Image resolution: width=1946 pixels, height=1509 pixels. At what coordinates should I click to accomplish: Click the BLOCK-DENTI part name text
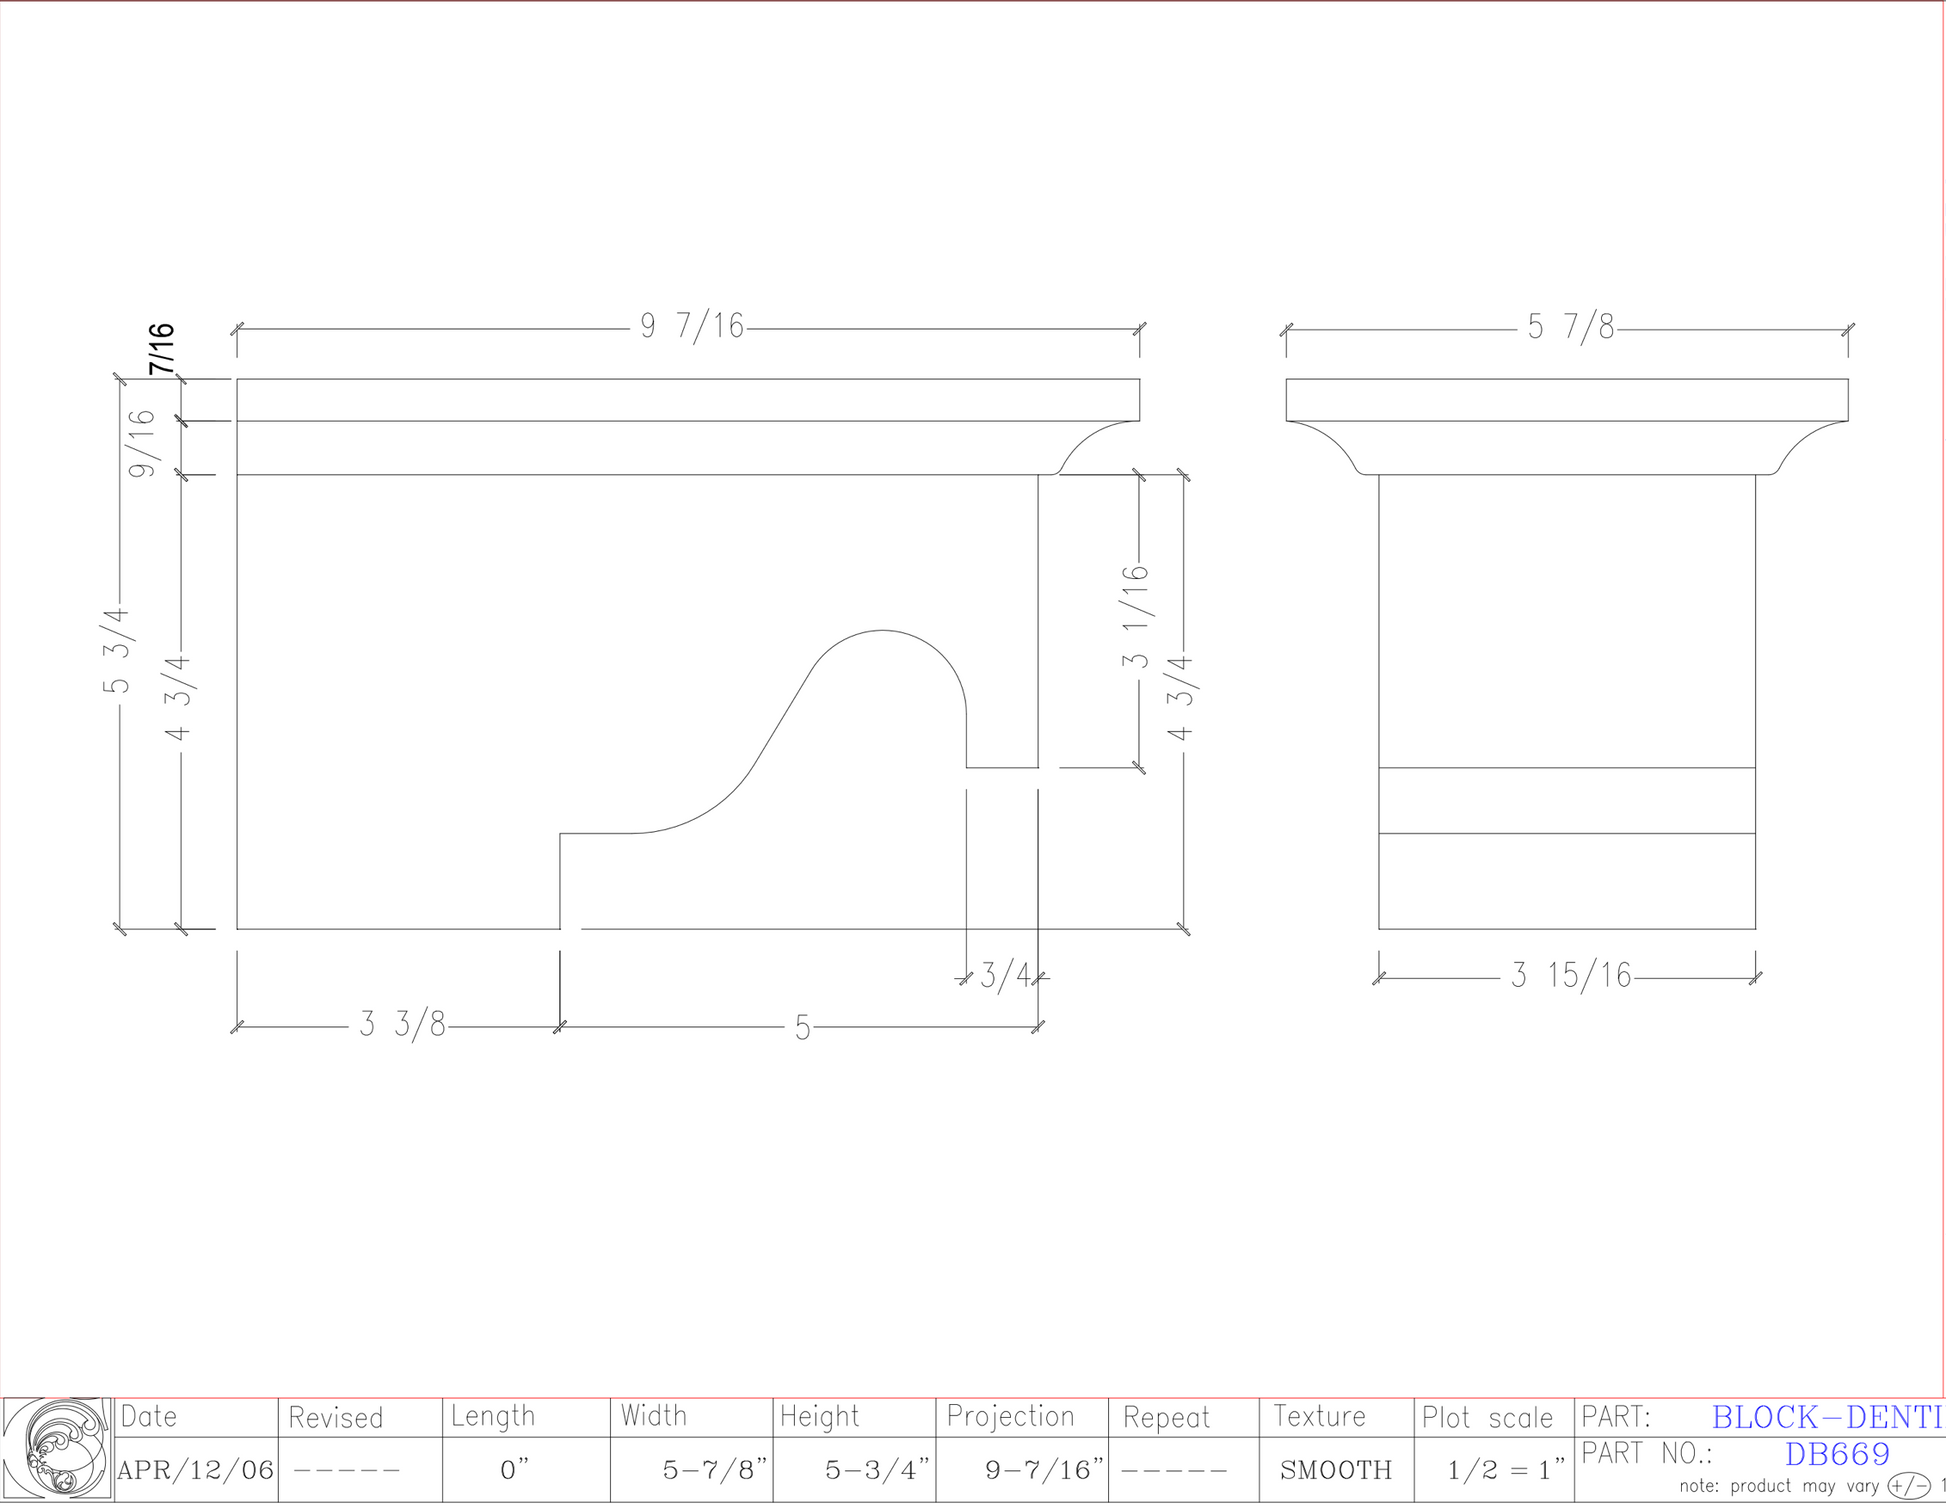[1826, 1417]
